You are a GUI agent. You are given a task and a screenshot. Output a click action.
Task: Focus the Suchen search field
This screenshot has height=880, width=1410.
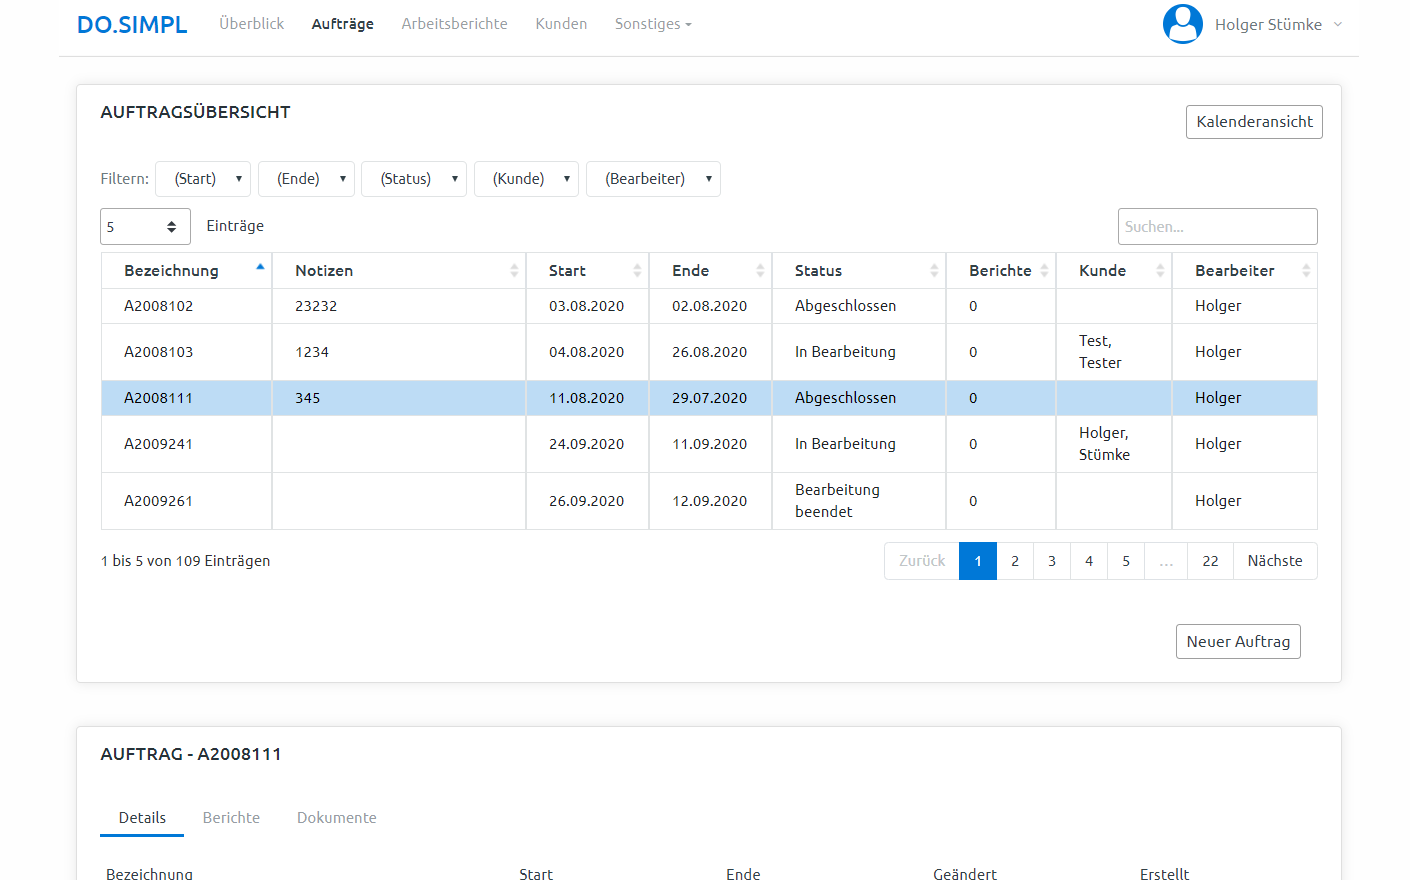(x=1217, y=227)
